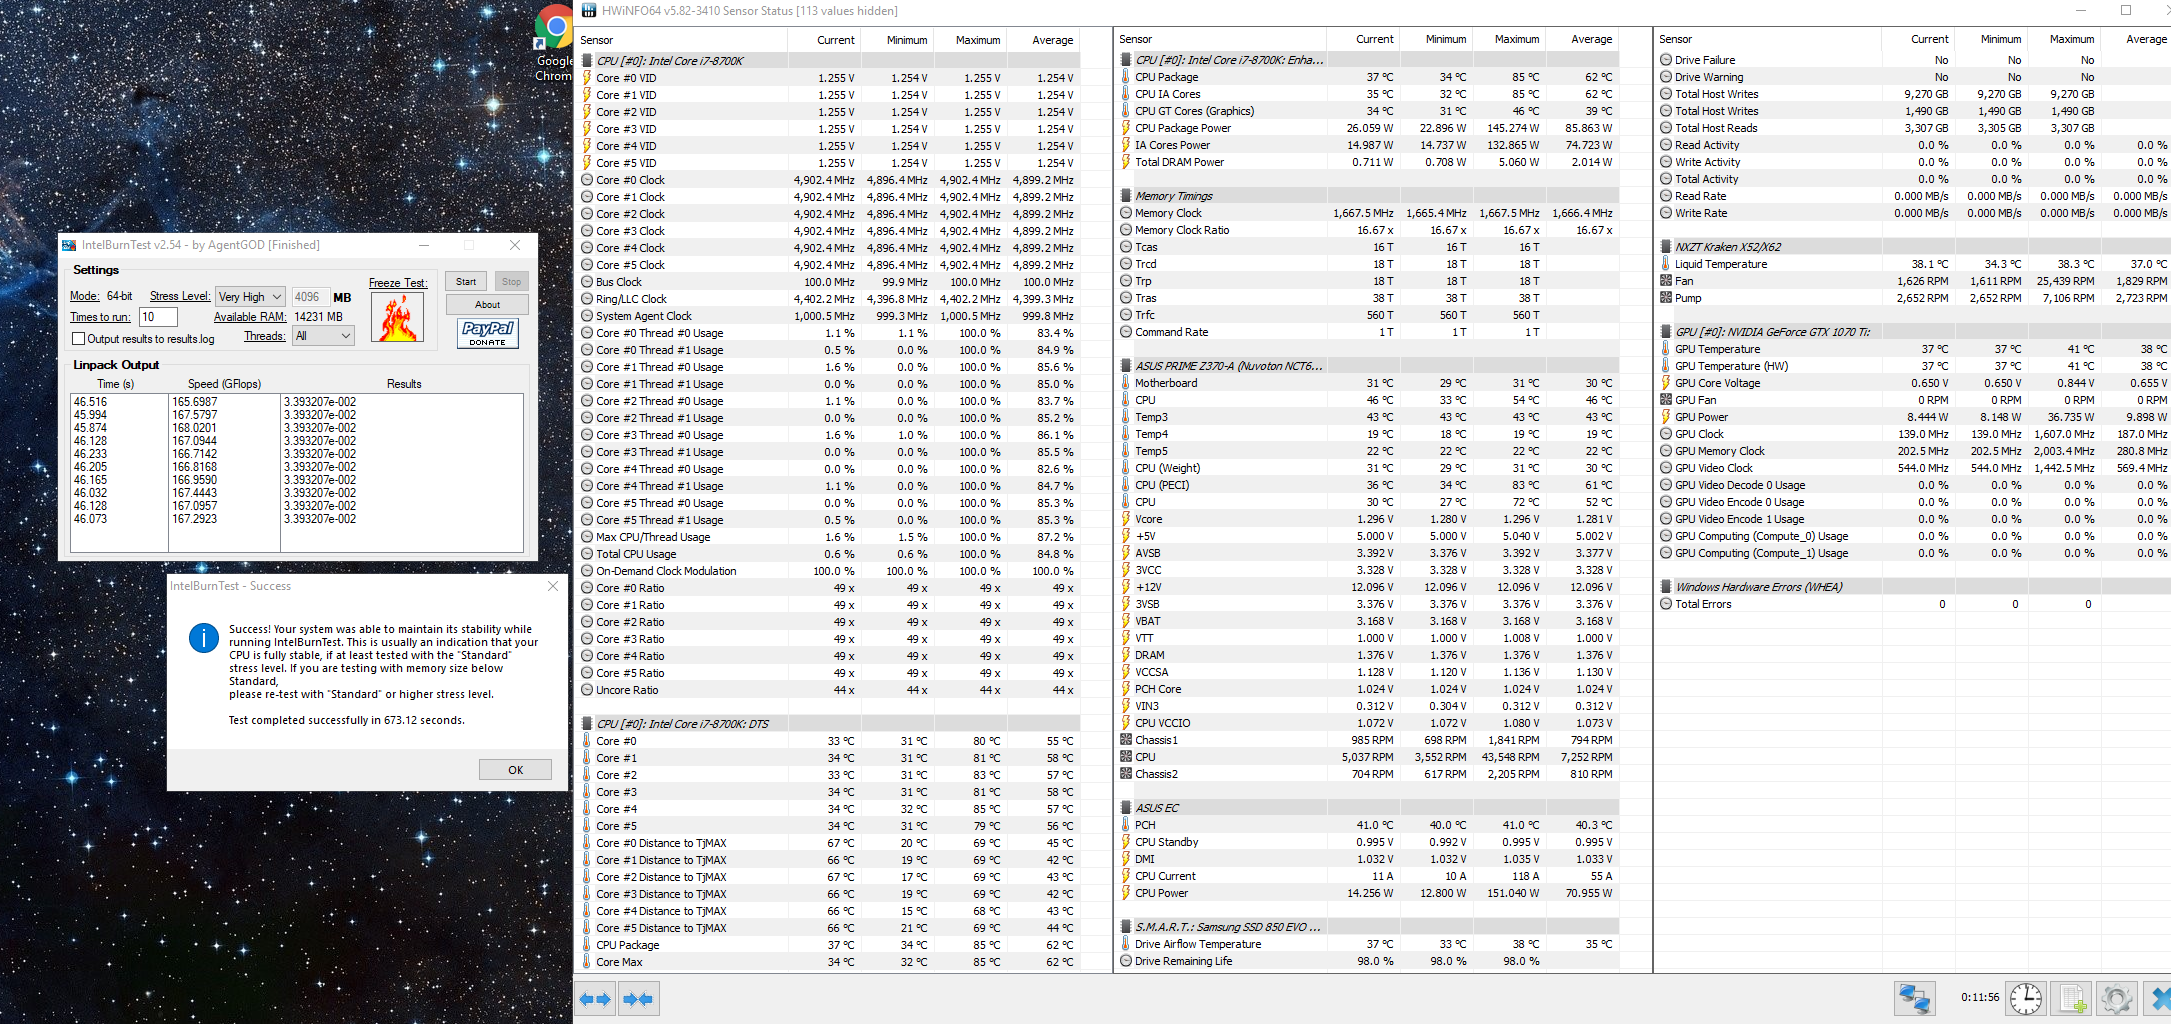Click the Stop button in IntelBurnTest

[x=511, y=282]
